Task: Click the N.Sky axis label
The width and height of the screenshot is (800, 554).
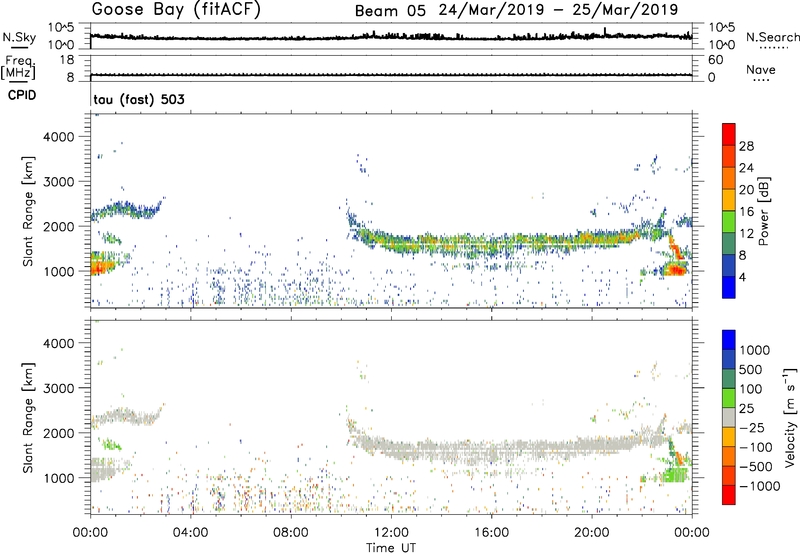Action: 19,37
